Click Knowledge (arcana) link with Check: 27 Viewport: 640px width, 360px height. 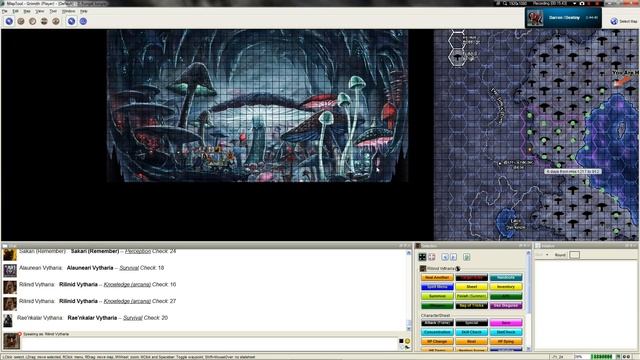(x=127, y=301)
